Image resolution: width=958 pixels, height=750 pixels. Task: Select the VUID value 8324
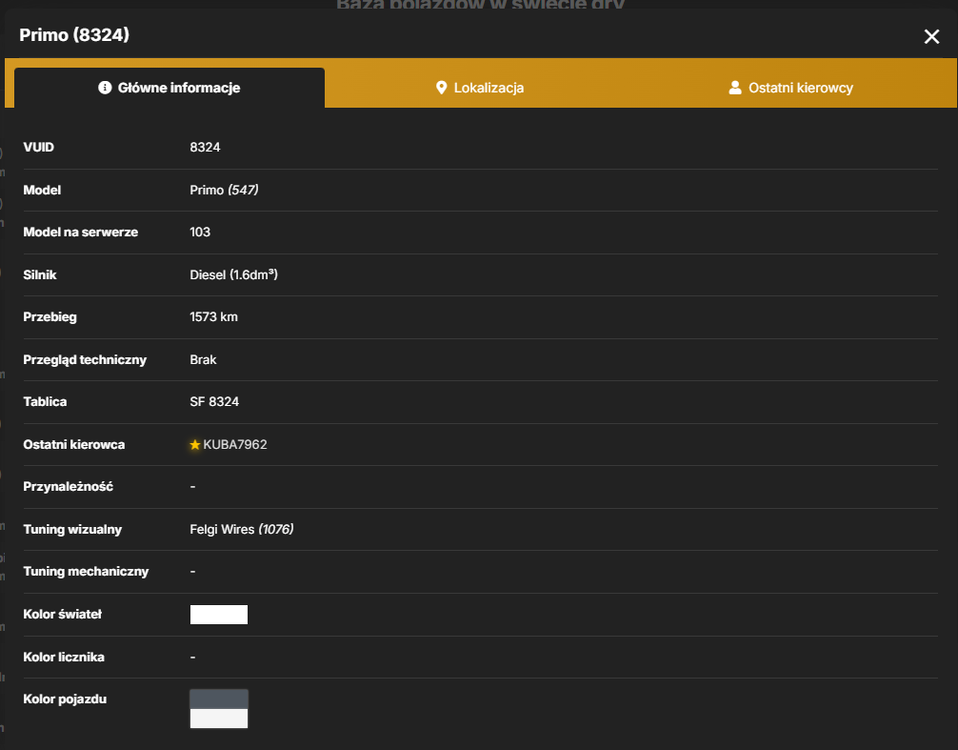[205, 147]
